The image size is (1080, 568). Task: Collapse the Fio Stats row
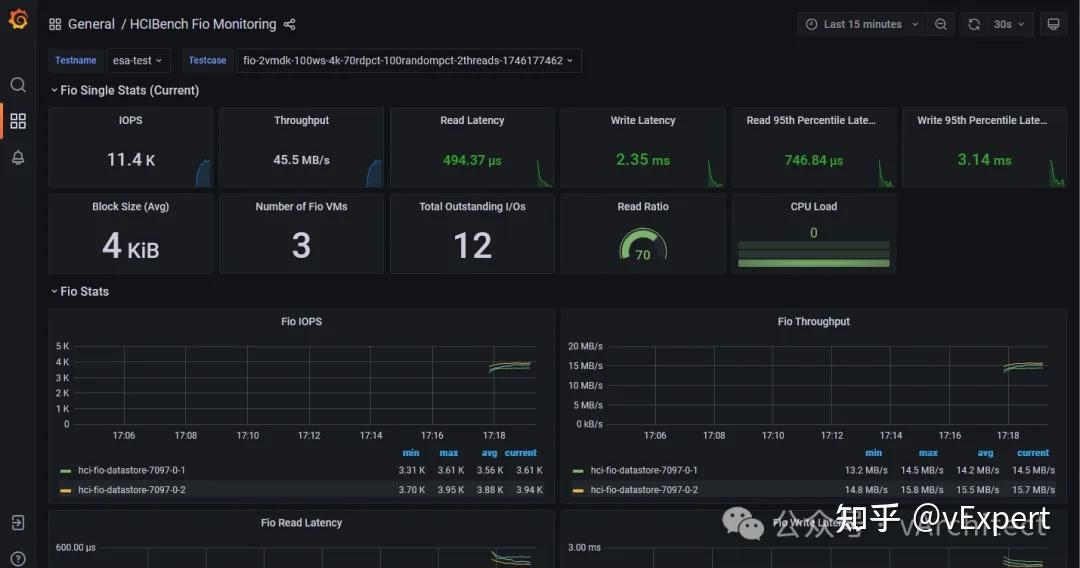tap(80, 291)
